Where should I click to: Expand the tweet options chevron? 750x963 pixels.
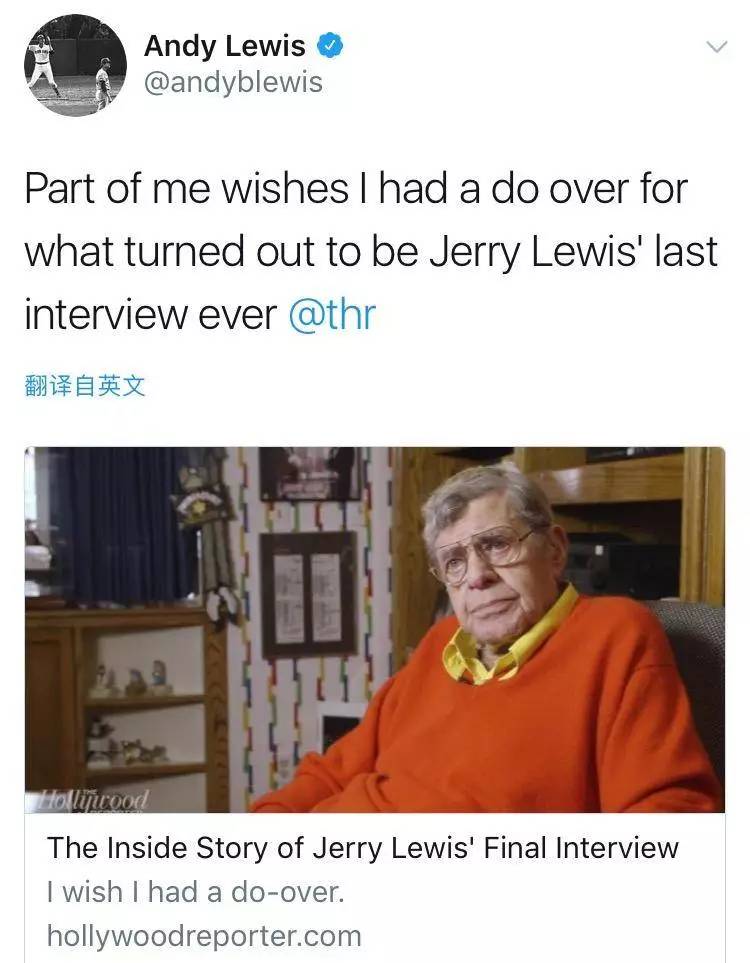point(716,47)
